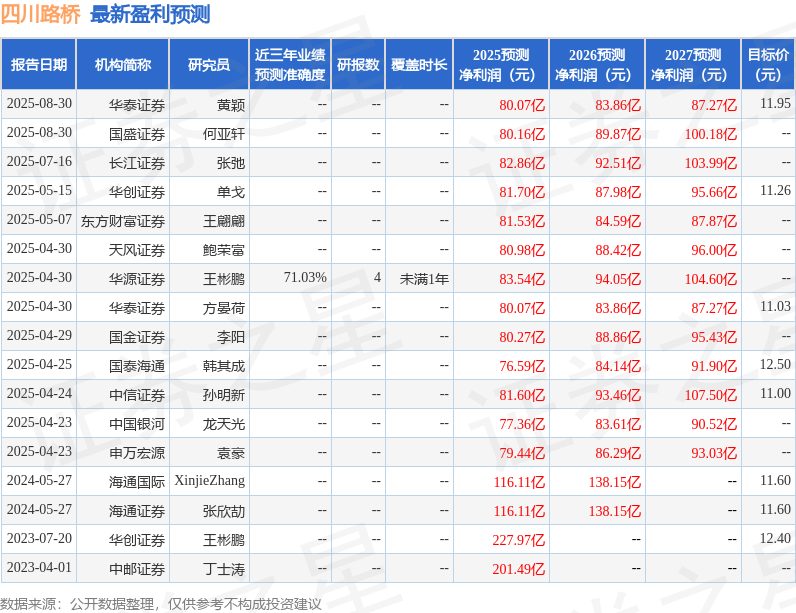Select the 目标价 column header
The width and height of the screenshot is (796, 613).
(x=769, y=64)
